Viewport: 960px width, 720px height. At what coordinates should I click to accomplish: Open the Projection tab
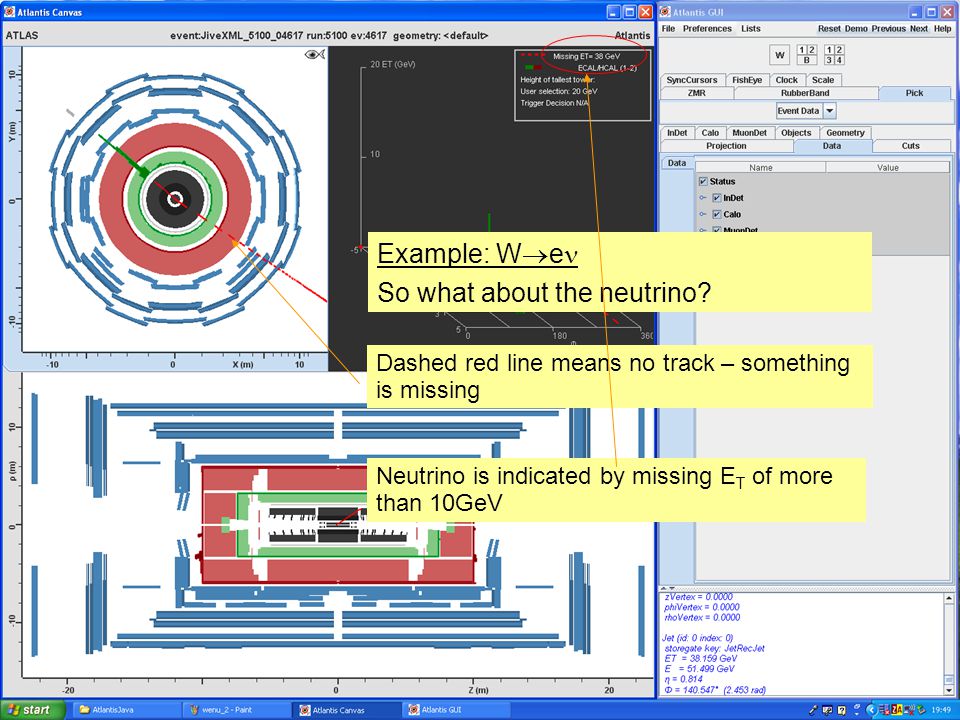click(x=726, y=146)
